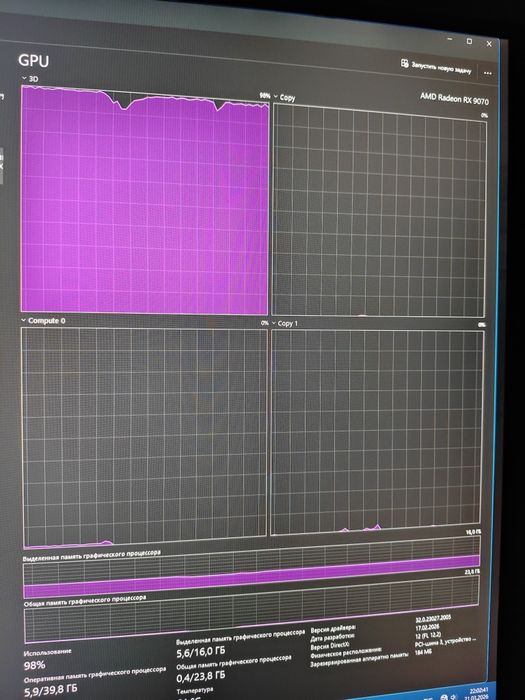Click the Дата разработки label

tap(333, 637)
